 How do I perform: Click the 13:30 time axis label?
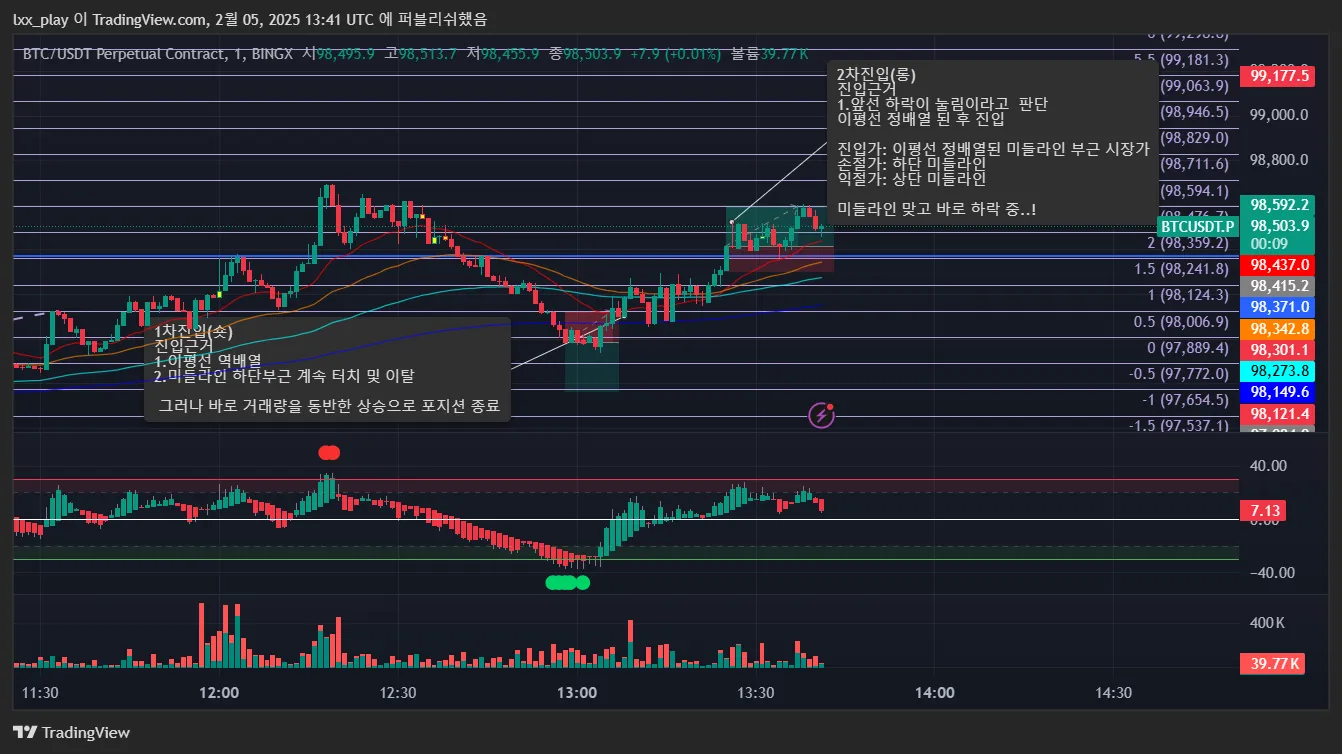tap(756, 692)
